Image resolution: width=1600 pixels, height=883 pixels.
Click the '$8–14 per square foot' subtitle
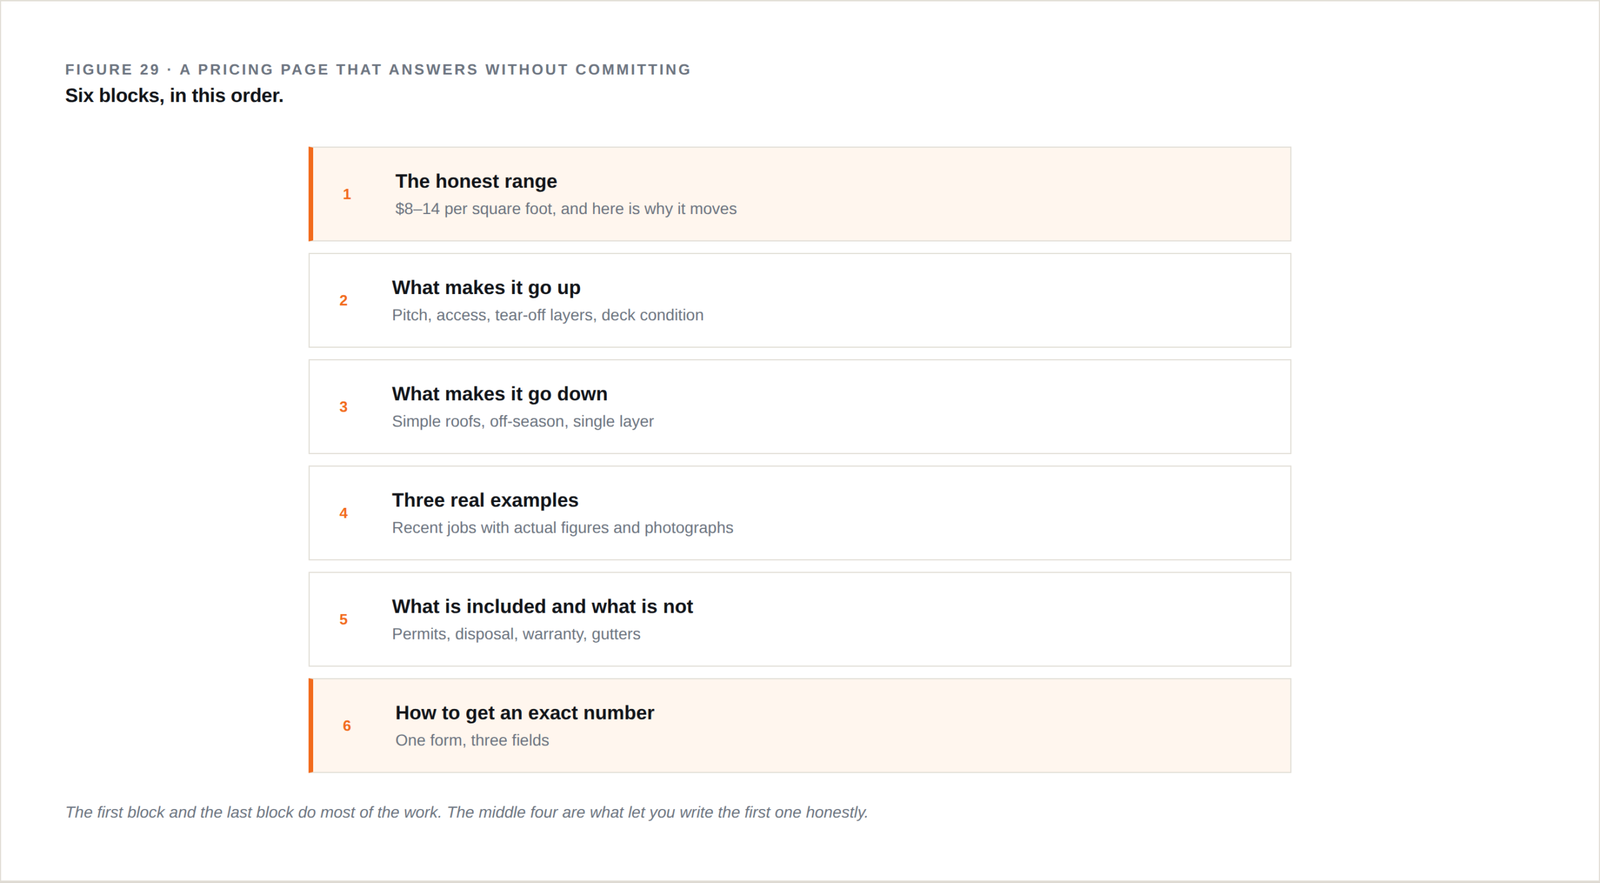pos(566,209)
